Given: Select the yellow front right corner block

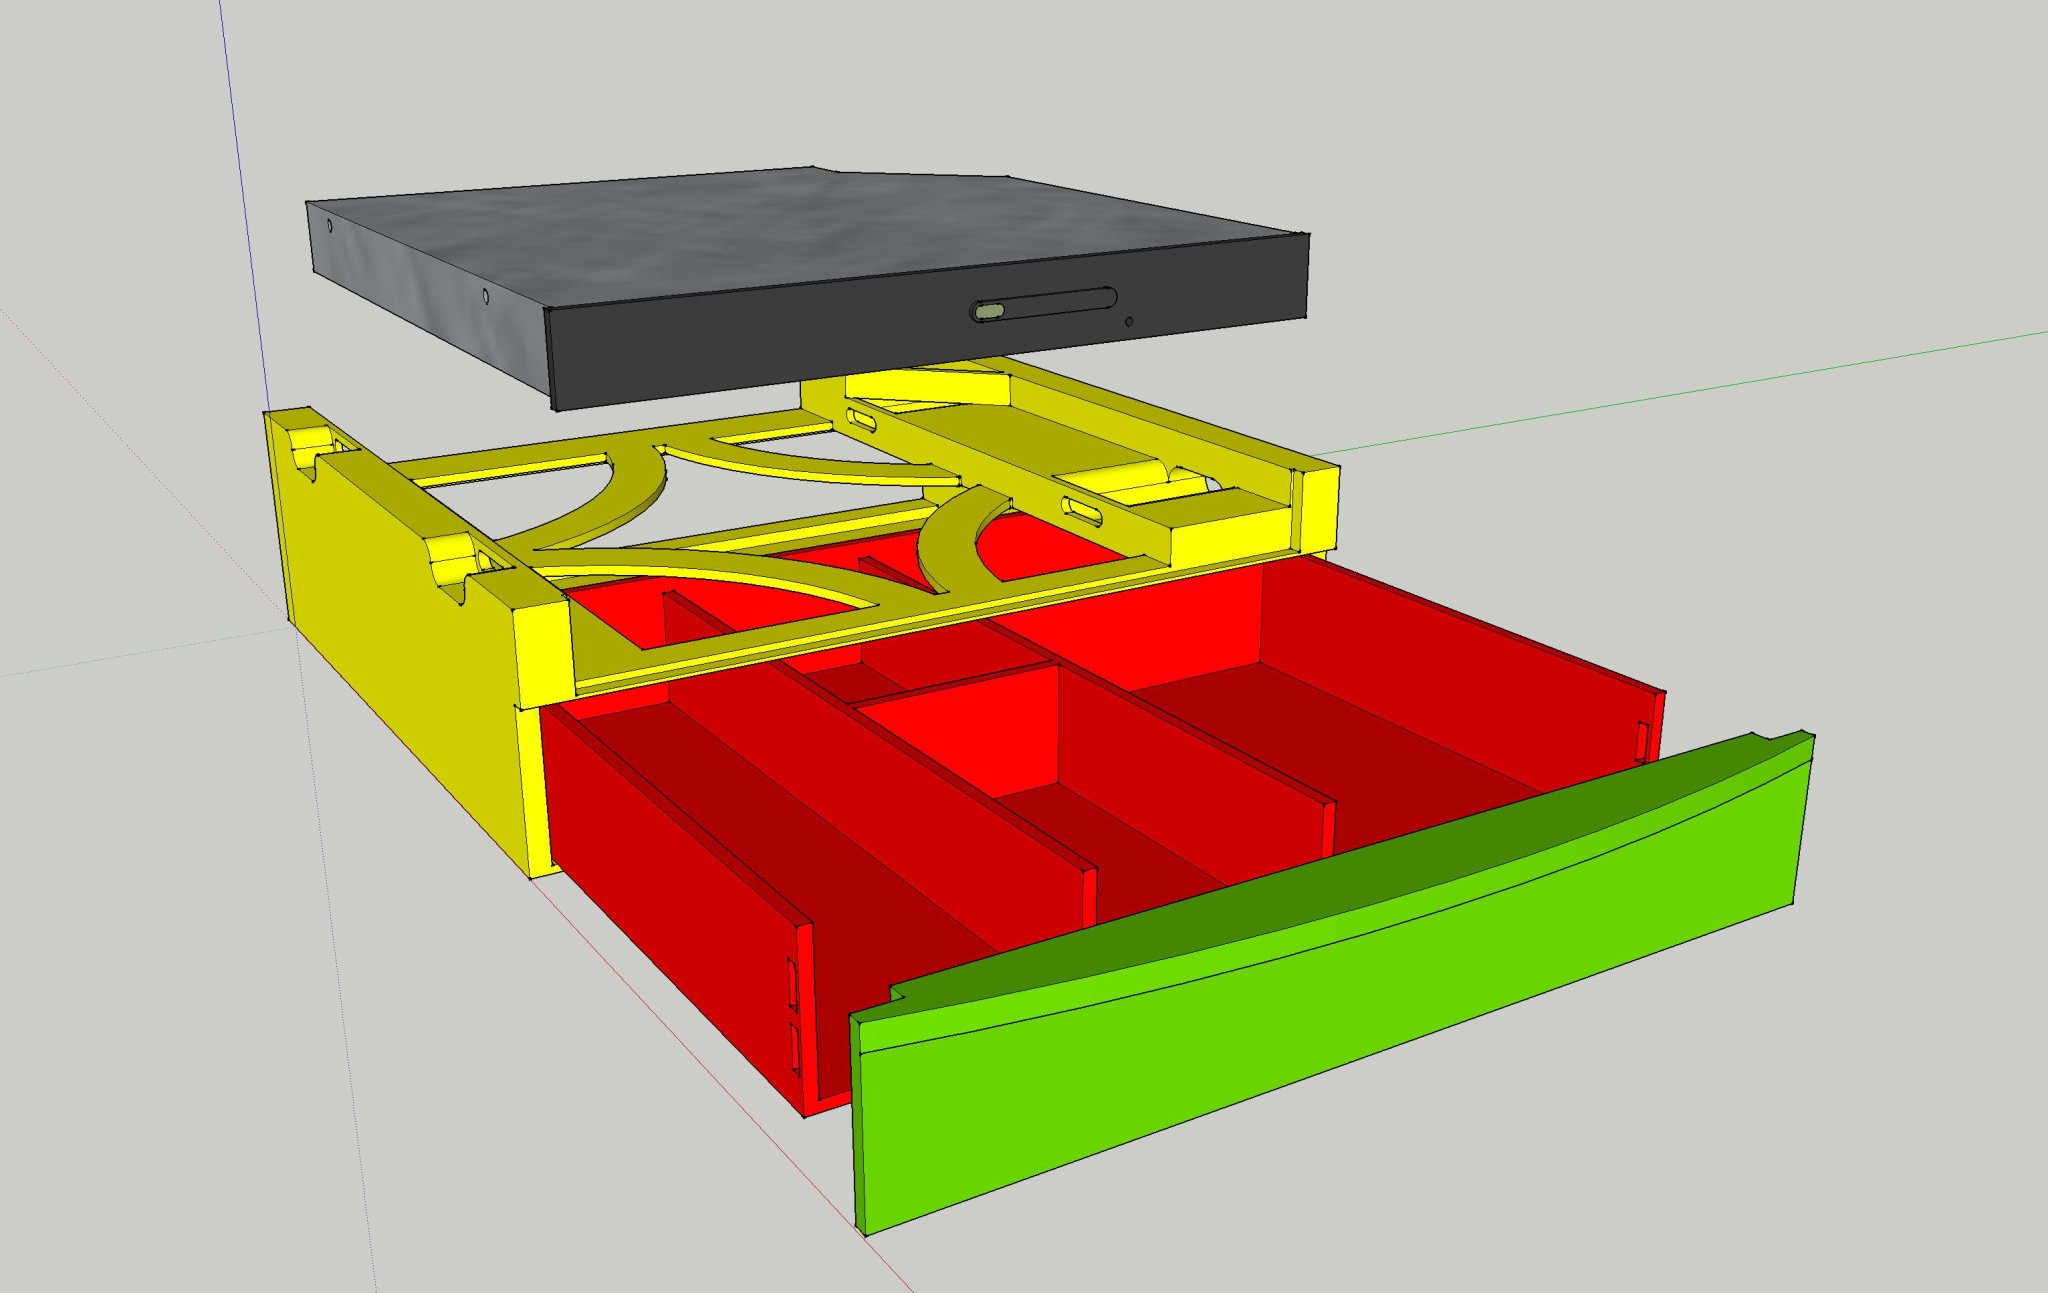Looking at the screenshot, I should [x=1317, y=508].
